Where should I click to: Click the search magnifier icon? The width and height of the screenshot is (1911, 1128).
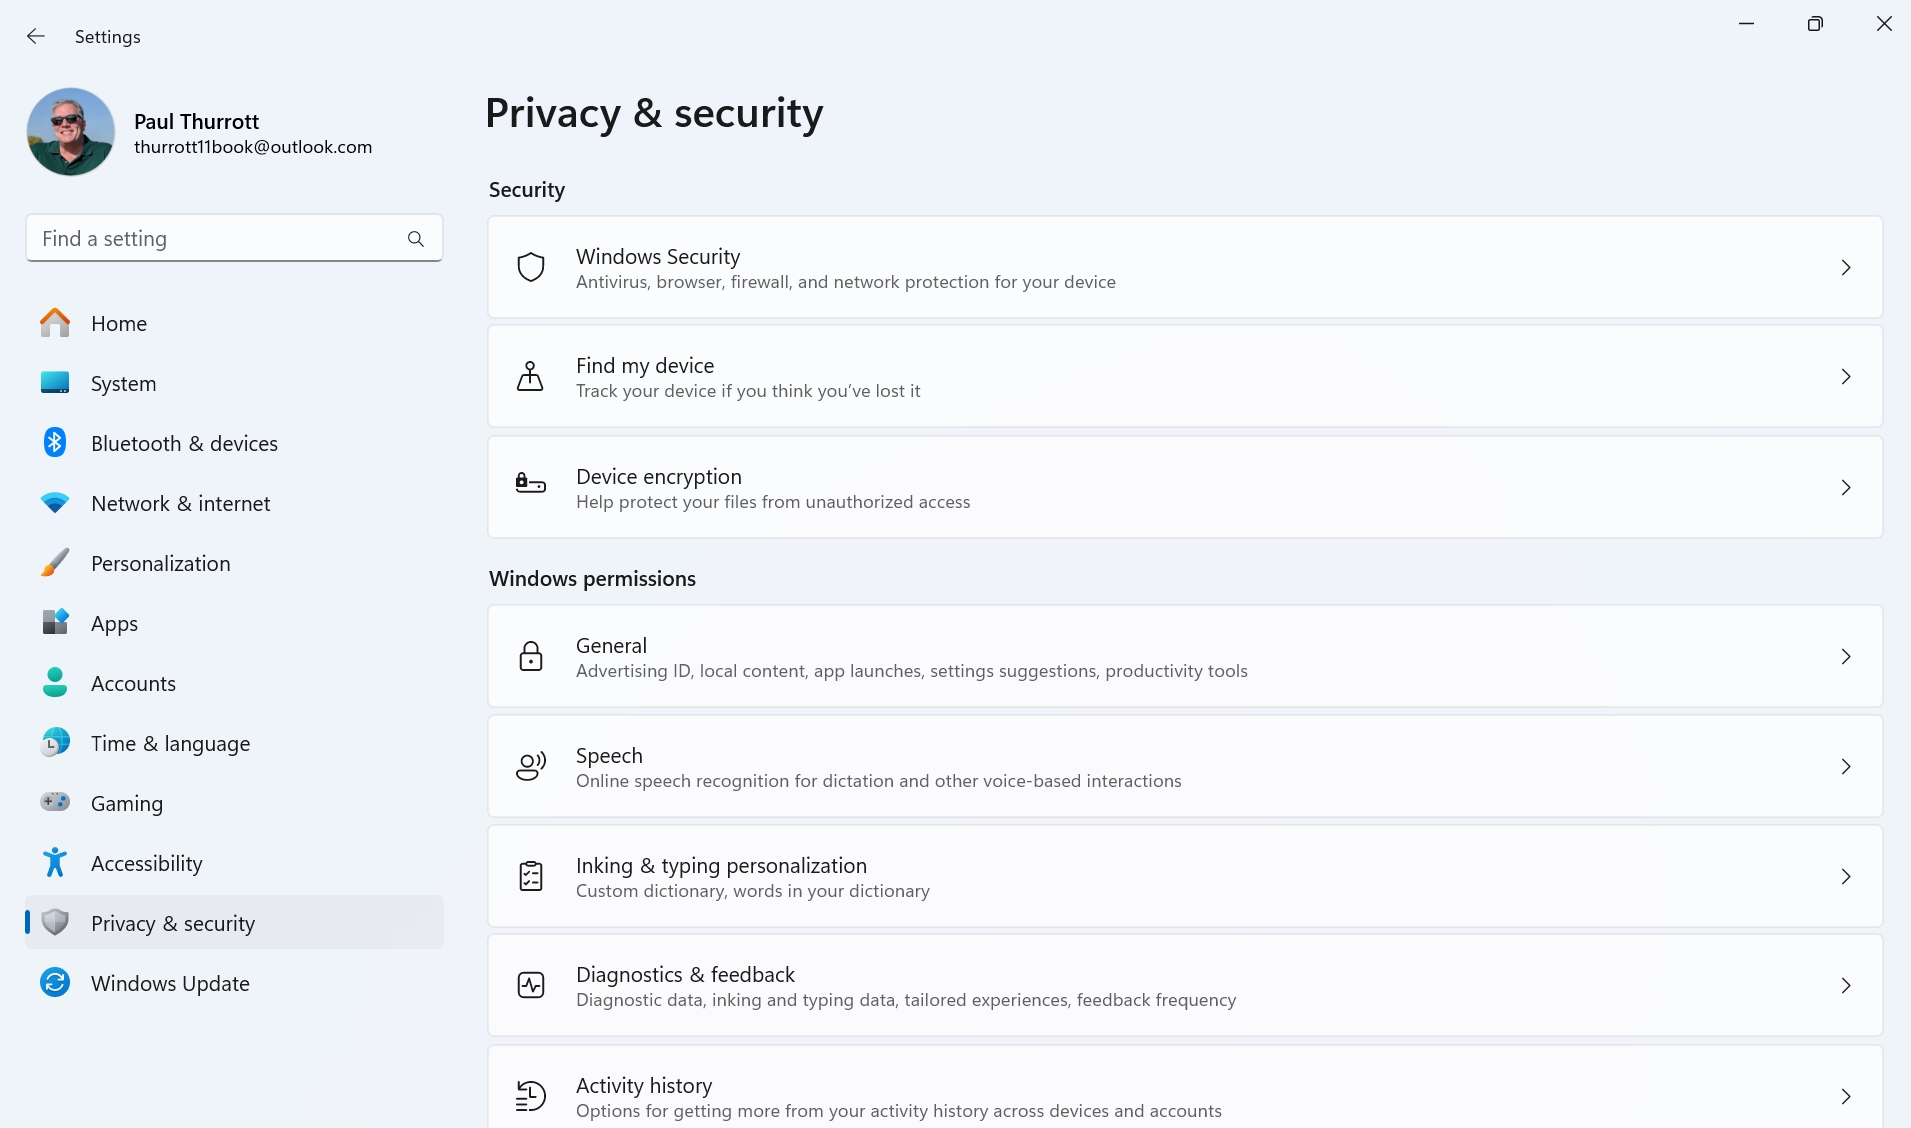point(416,239)
